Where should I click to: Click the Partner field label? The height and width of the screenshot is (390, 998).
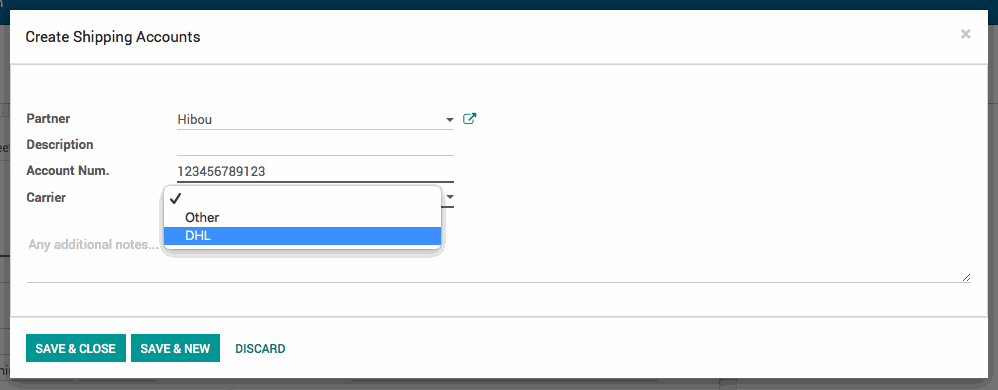click(48, 119)
